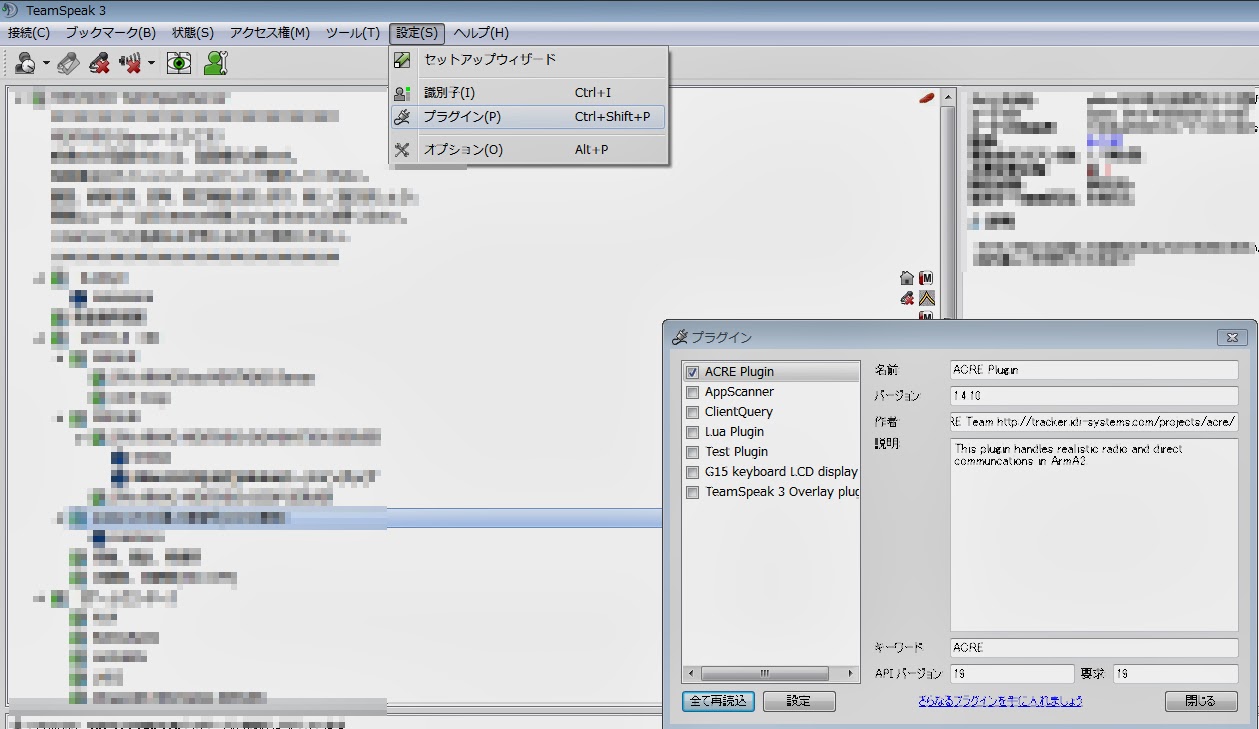Mute the microphone via toolbar icon

(99, 63)
